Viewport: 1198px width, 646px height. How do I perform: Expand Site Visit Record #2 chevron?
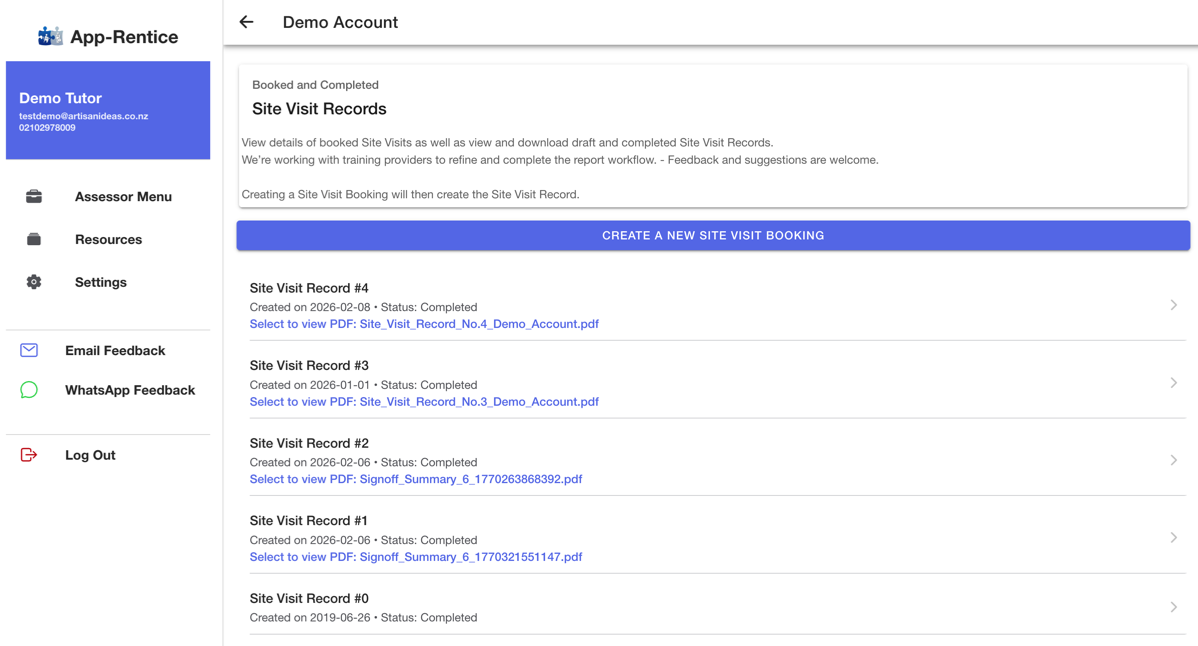(1174, 460)
